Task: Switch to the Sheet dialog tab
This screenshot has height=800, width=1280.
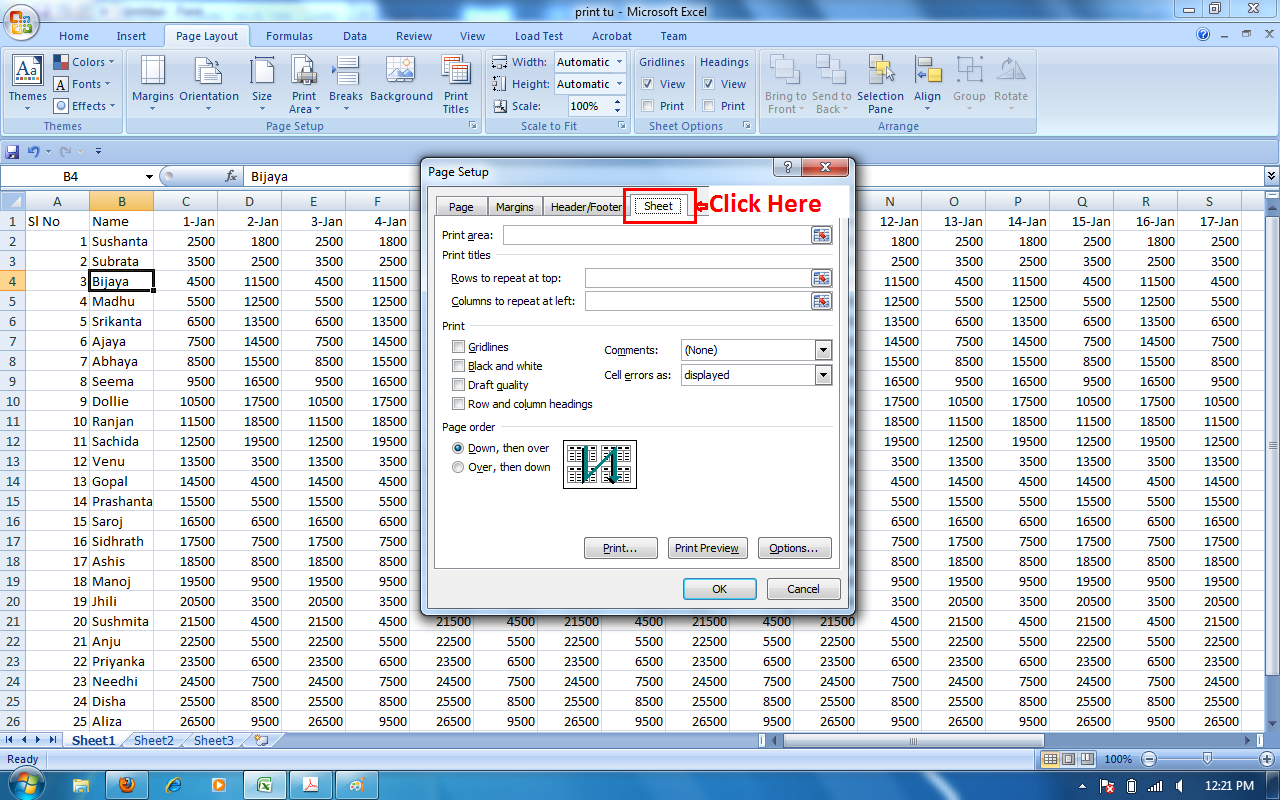Action: click(x=658, y=206)
